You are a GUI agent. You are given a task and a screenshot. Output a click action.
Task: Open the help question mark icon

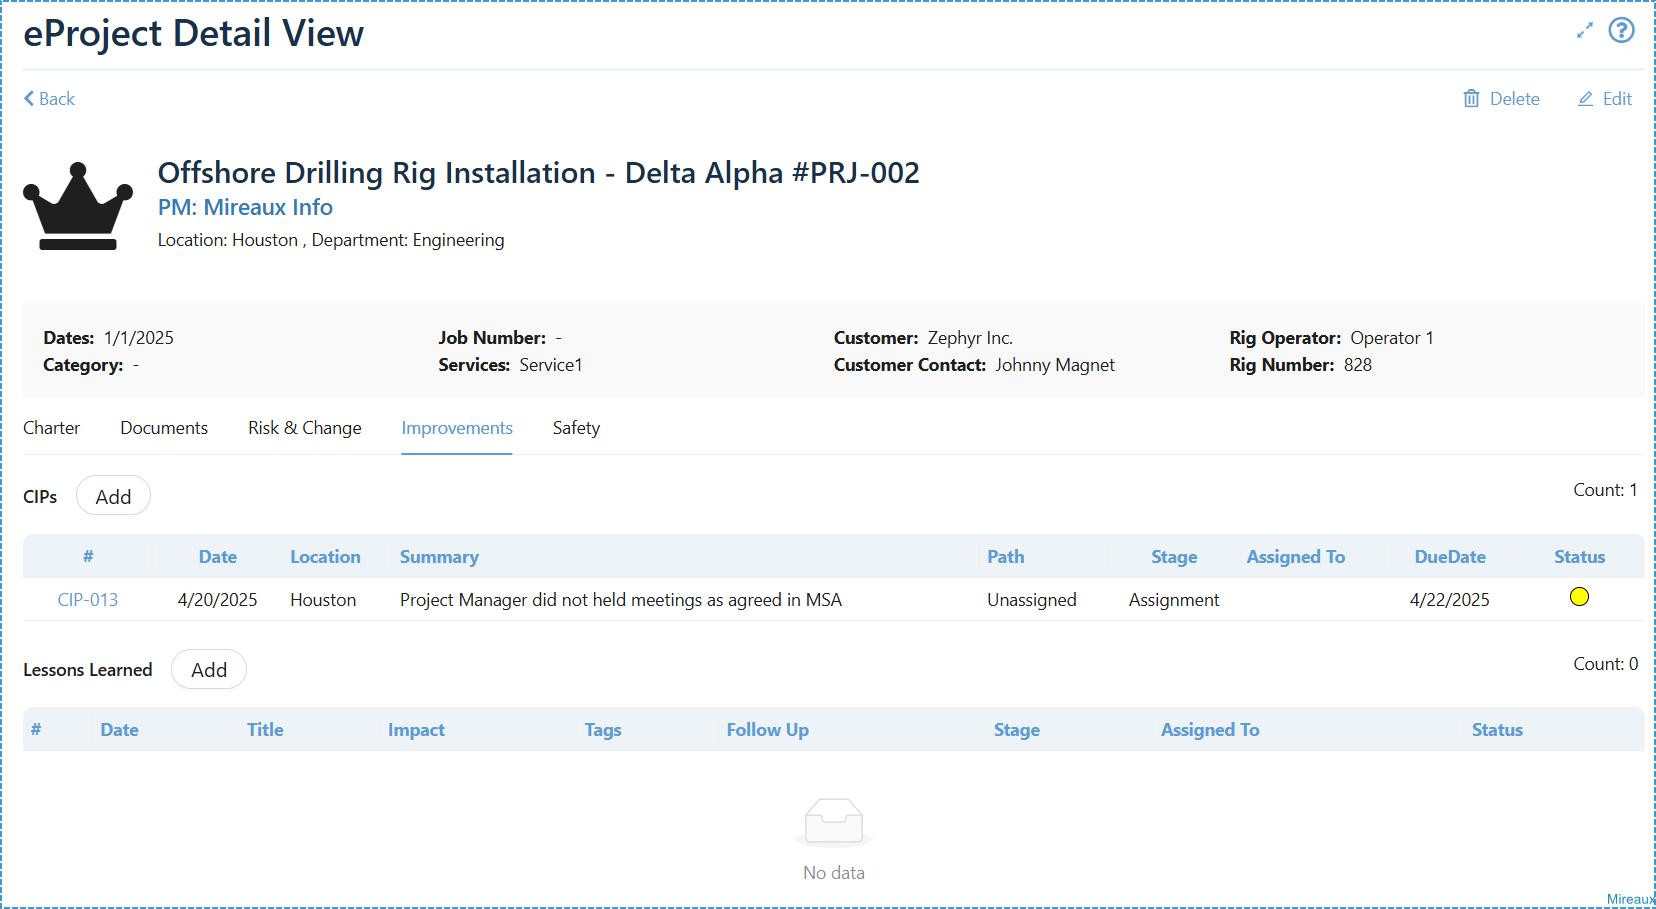[1621, 30]
